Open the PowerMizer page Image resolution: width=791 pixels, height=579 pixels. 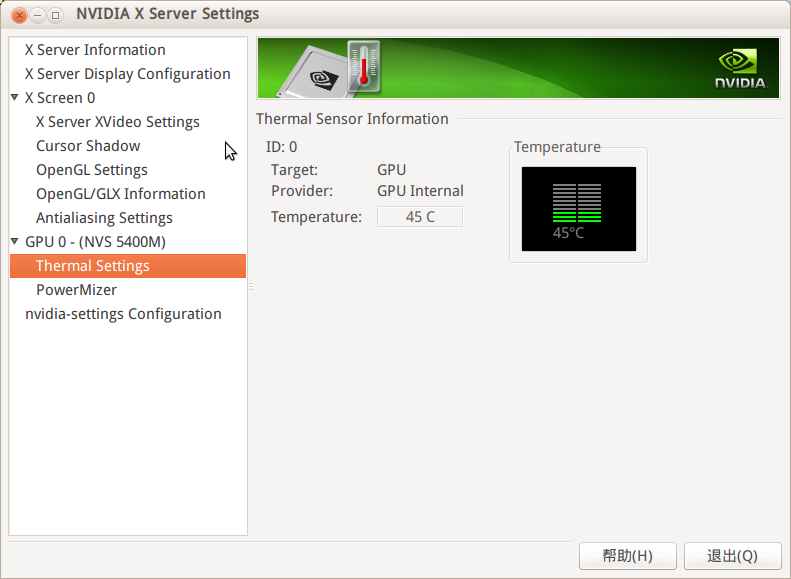pos(76,290)
